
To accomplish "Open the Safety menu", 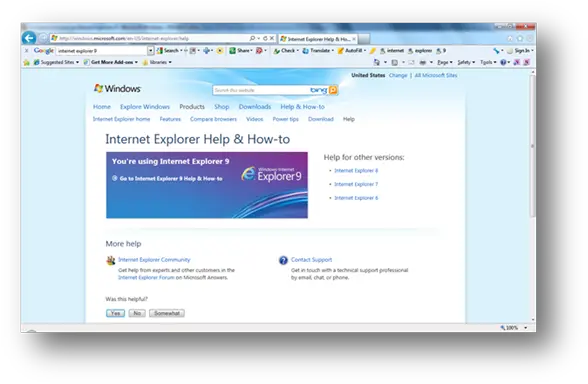I will pos(466,62).
